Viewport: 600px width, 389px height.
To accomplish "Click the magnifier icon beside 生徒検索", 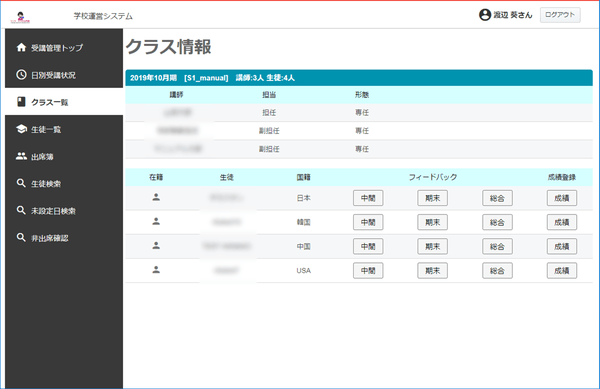I will (21, 183).
